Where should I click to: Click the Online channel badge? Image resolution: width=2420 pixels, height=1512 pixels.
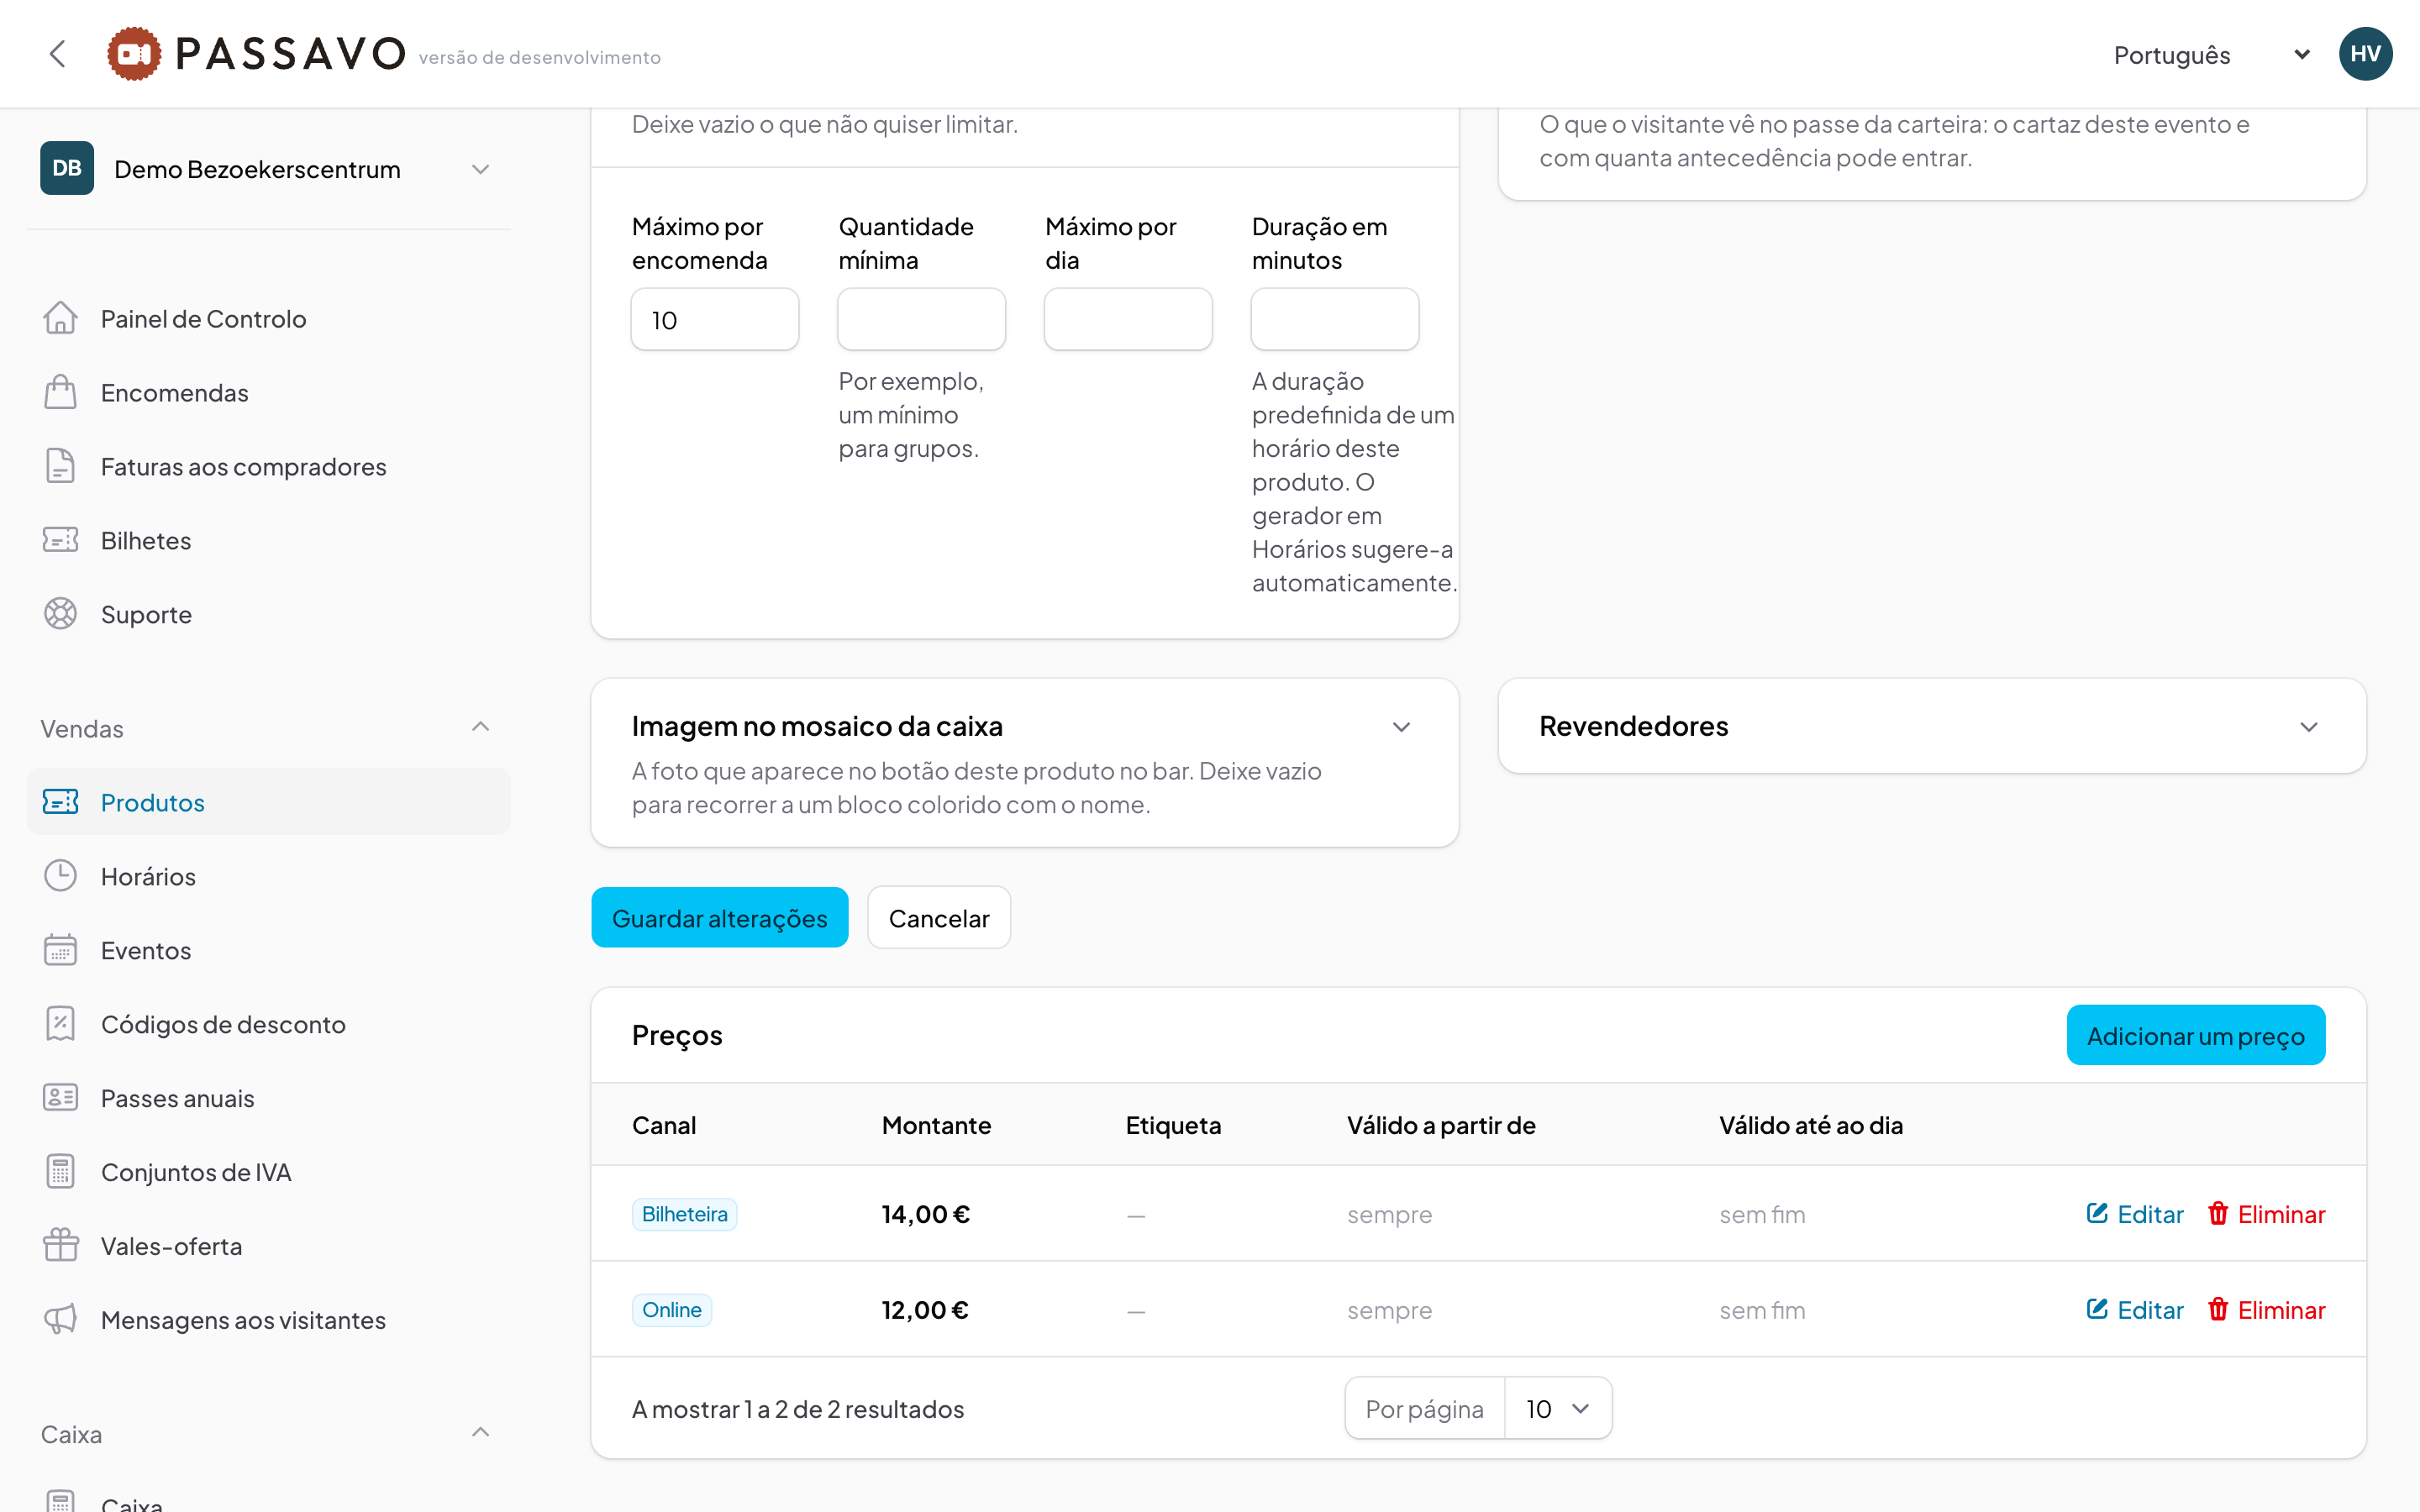pyautogui.click(x=672, y=1310)
